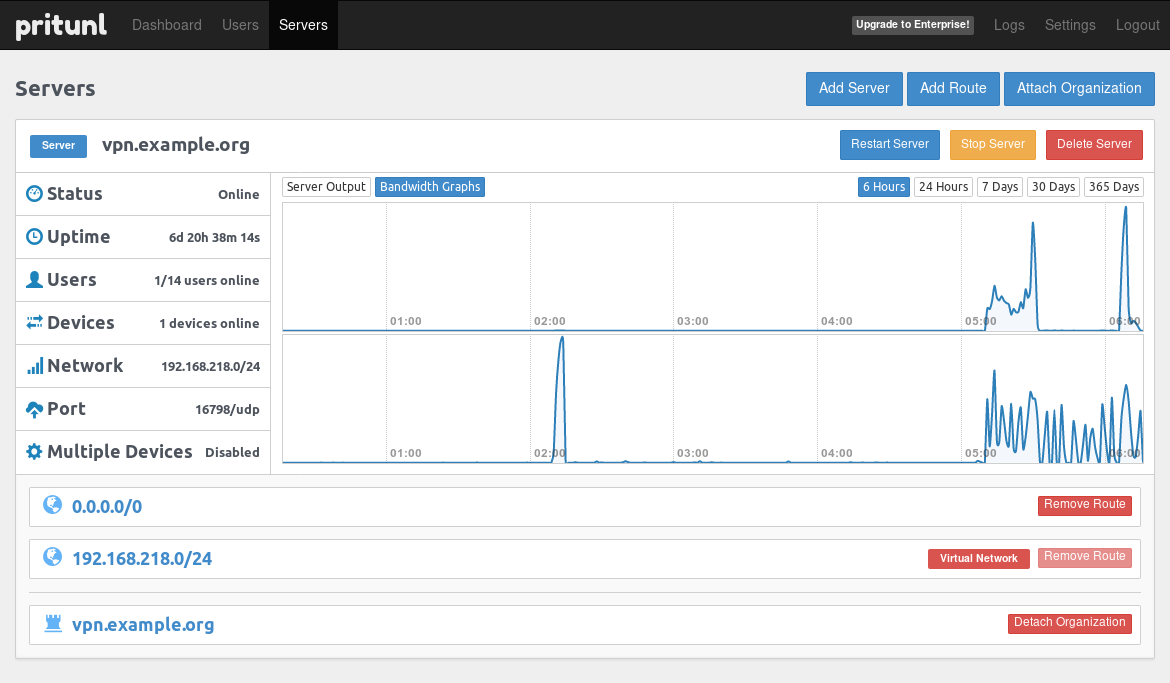Select the 365 Days graph range

(x=1113, y=187)
